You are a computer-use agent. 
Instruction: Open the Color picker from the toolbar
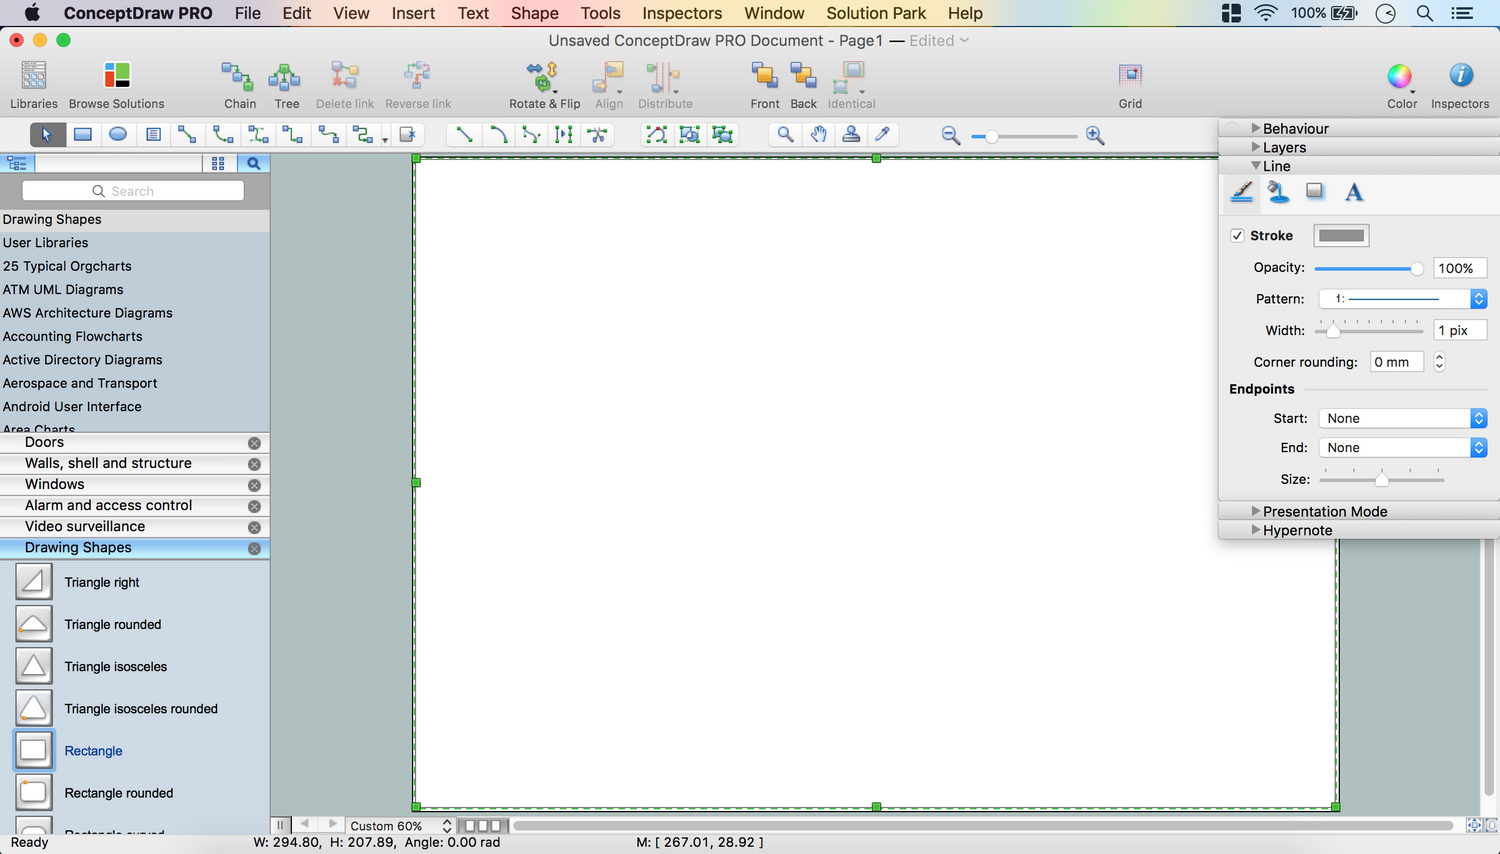[x=1401, y=84]
